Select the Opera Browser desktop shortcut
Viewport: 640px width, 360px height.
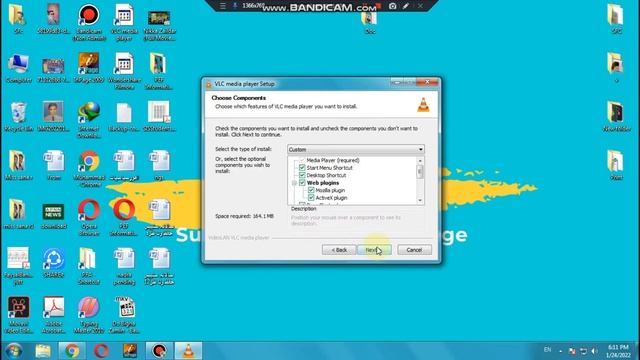point(89,218)
